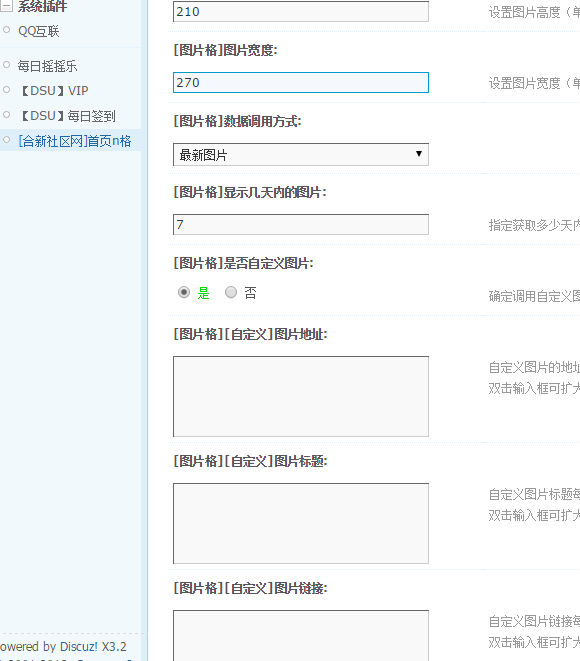Open the 每日摇摇乐 plugin link

tap(47, 66)
